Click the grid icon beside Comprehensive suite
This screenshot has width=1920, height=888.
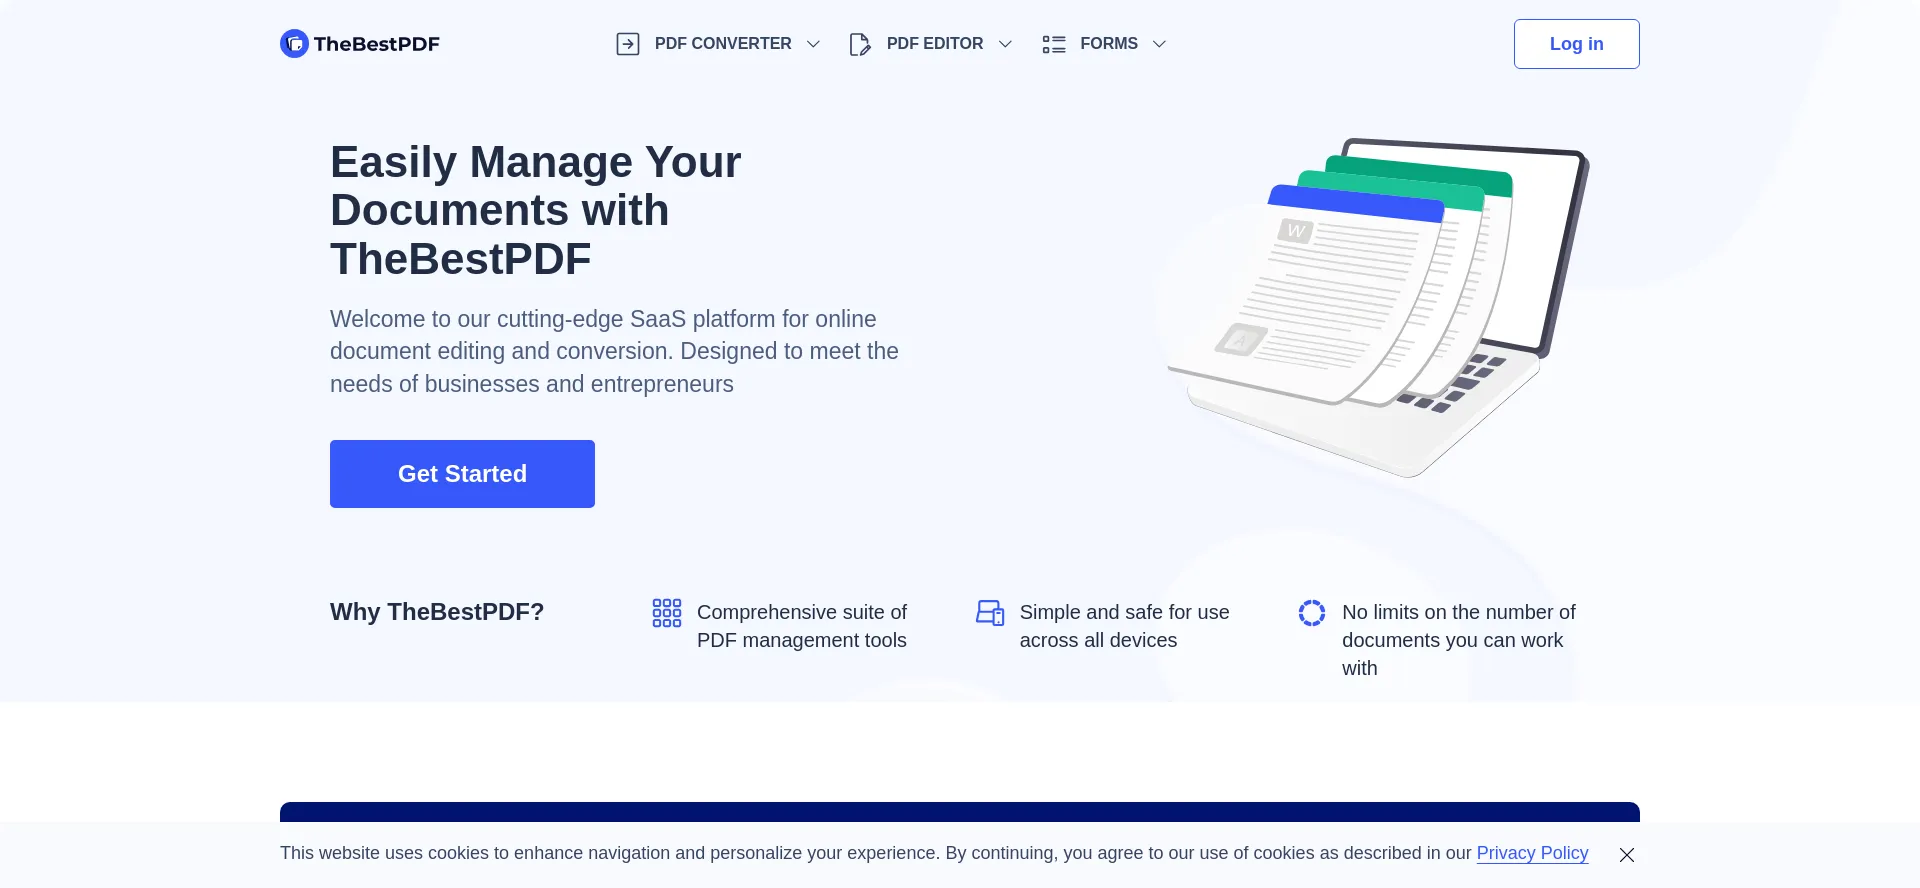pyautogui.click(x=667, y=613)
